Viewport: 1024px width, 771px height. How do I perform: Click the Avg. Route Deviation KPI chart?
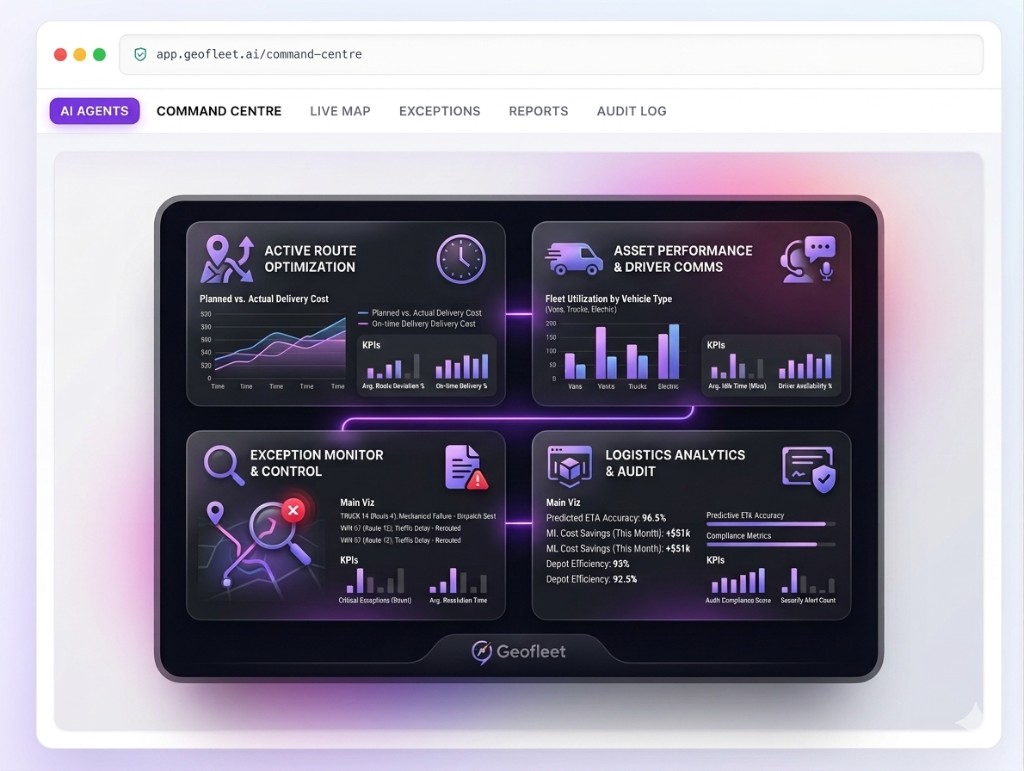point(393,371)
